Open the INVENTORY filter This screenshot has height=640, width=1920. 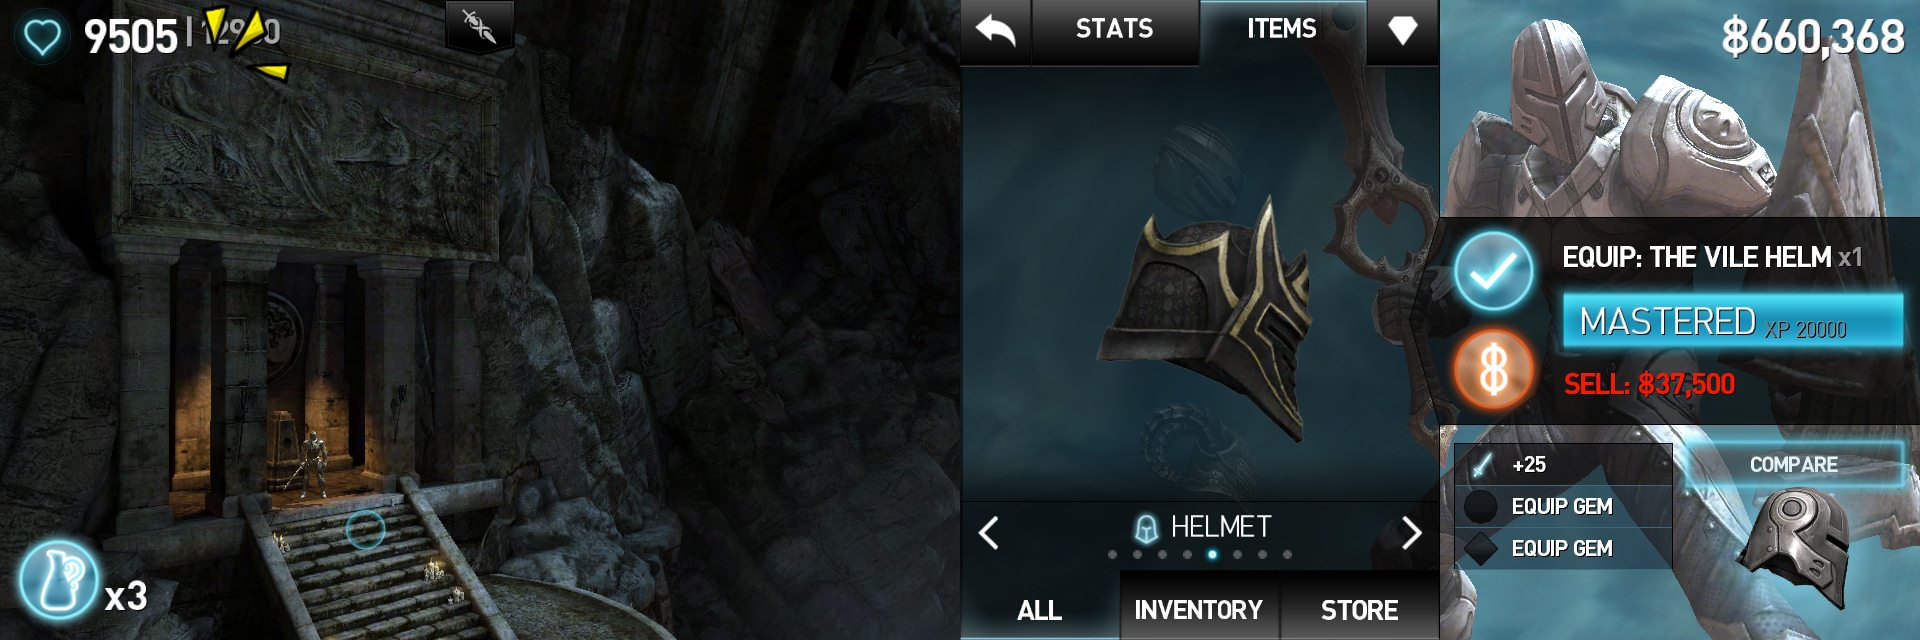point(1198,609)
